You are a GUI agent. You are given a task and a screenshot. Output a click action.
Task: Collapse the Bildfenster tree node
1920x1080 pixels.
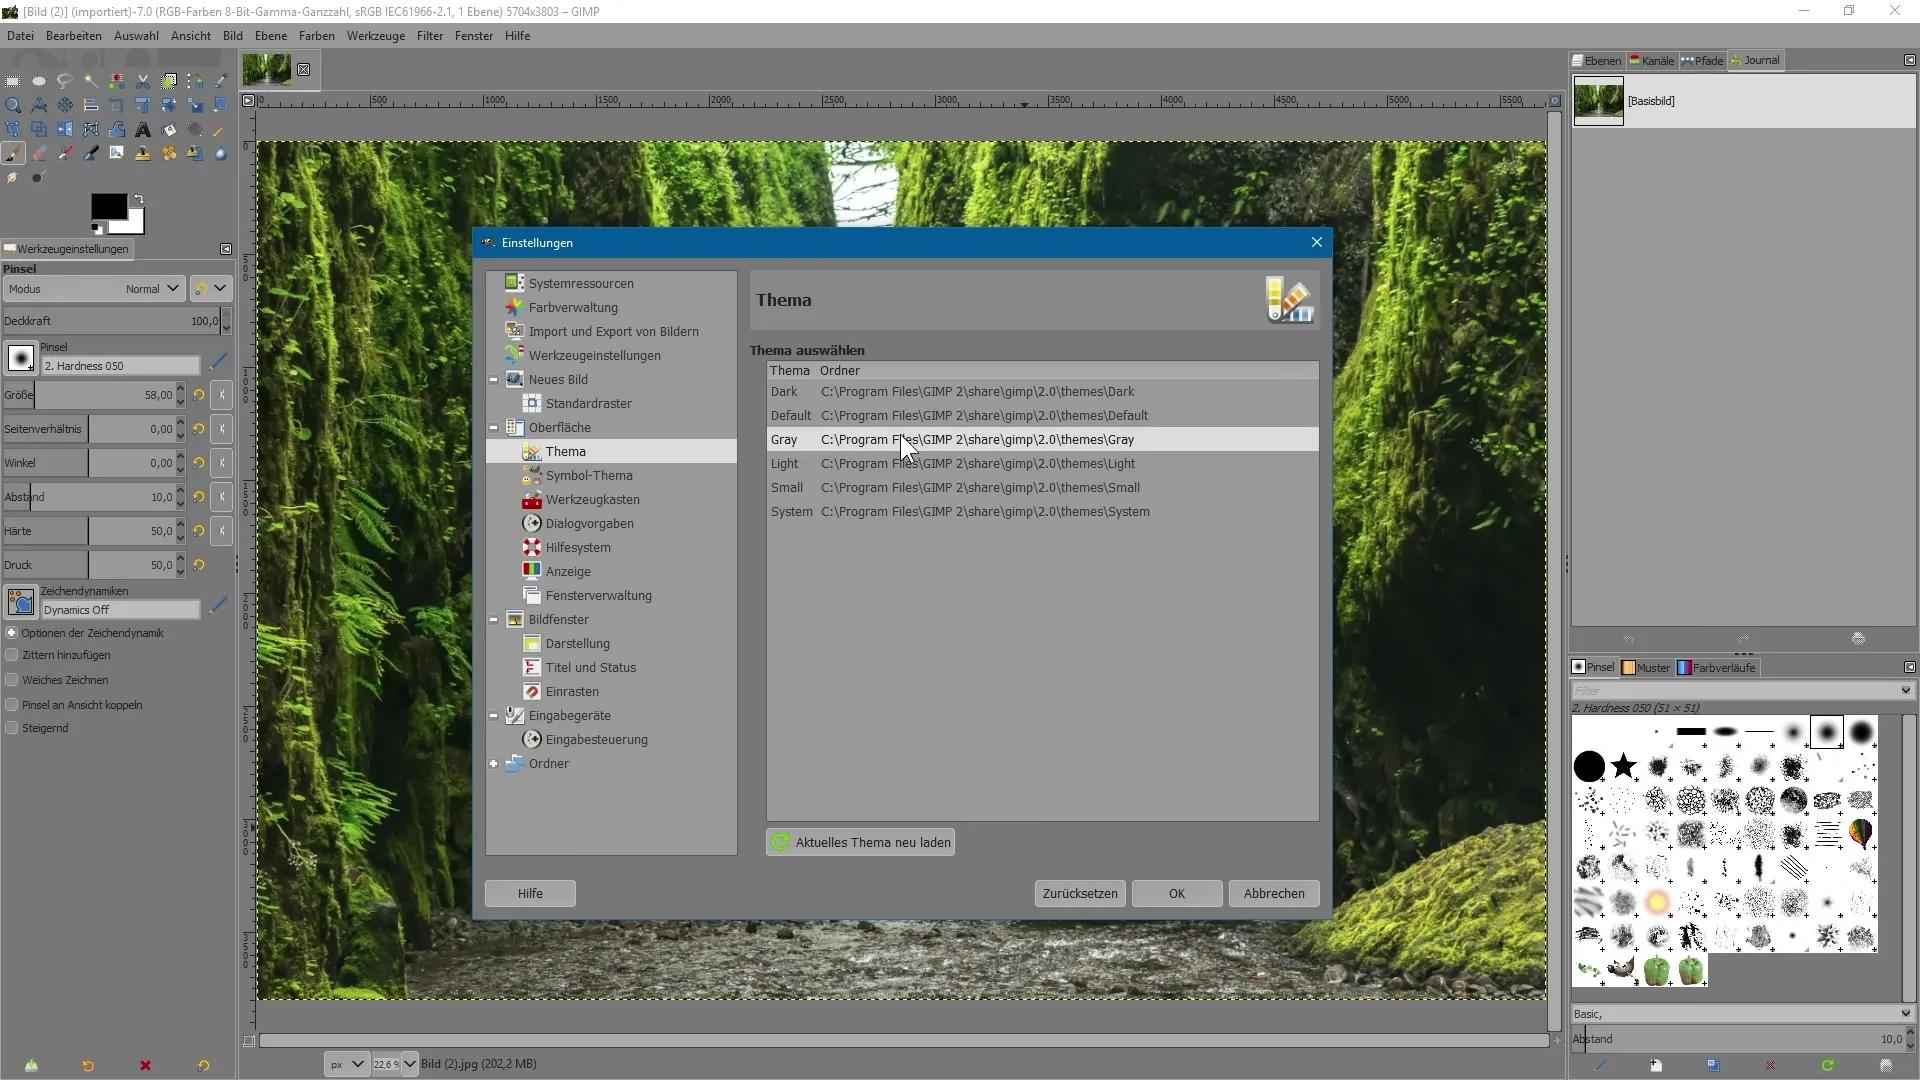(x=493, y=620)
